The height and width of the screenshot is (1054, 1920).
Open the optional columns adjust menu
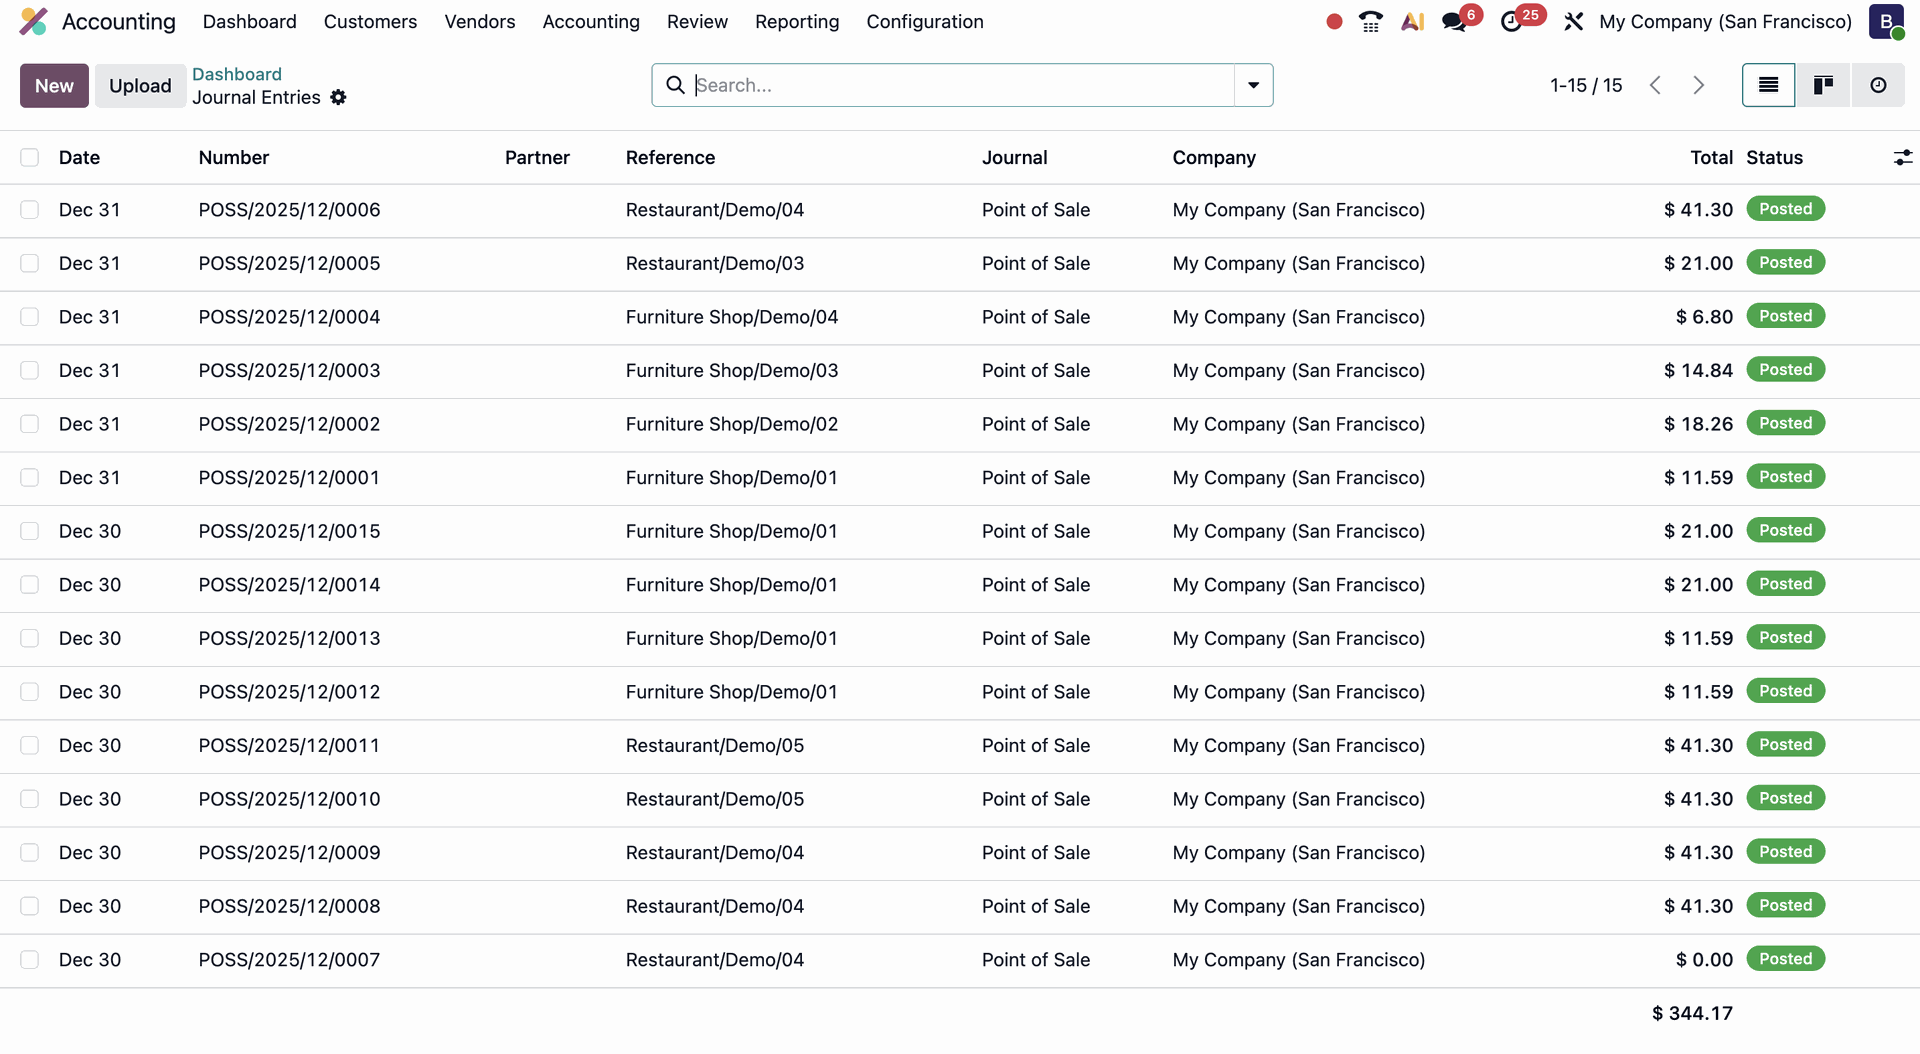[x=1902, y=158]
